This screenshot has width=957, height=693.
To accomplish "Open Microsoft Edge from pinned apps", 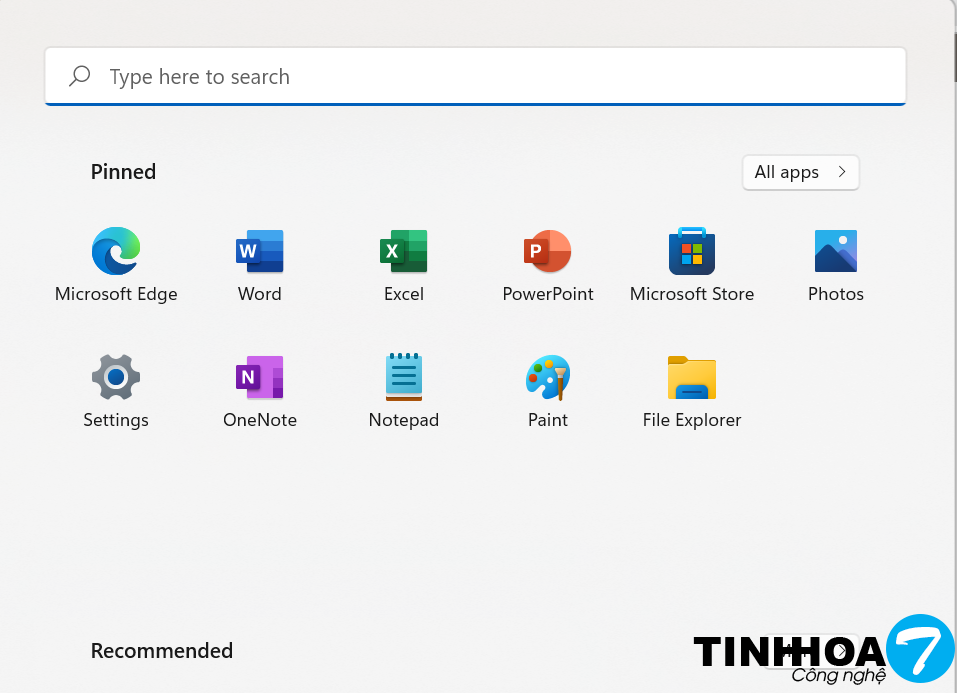I will [x=116, y=251].
